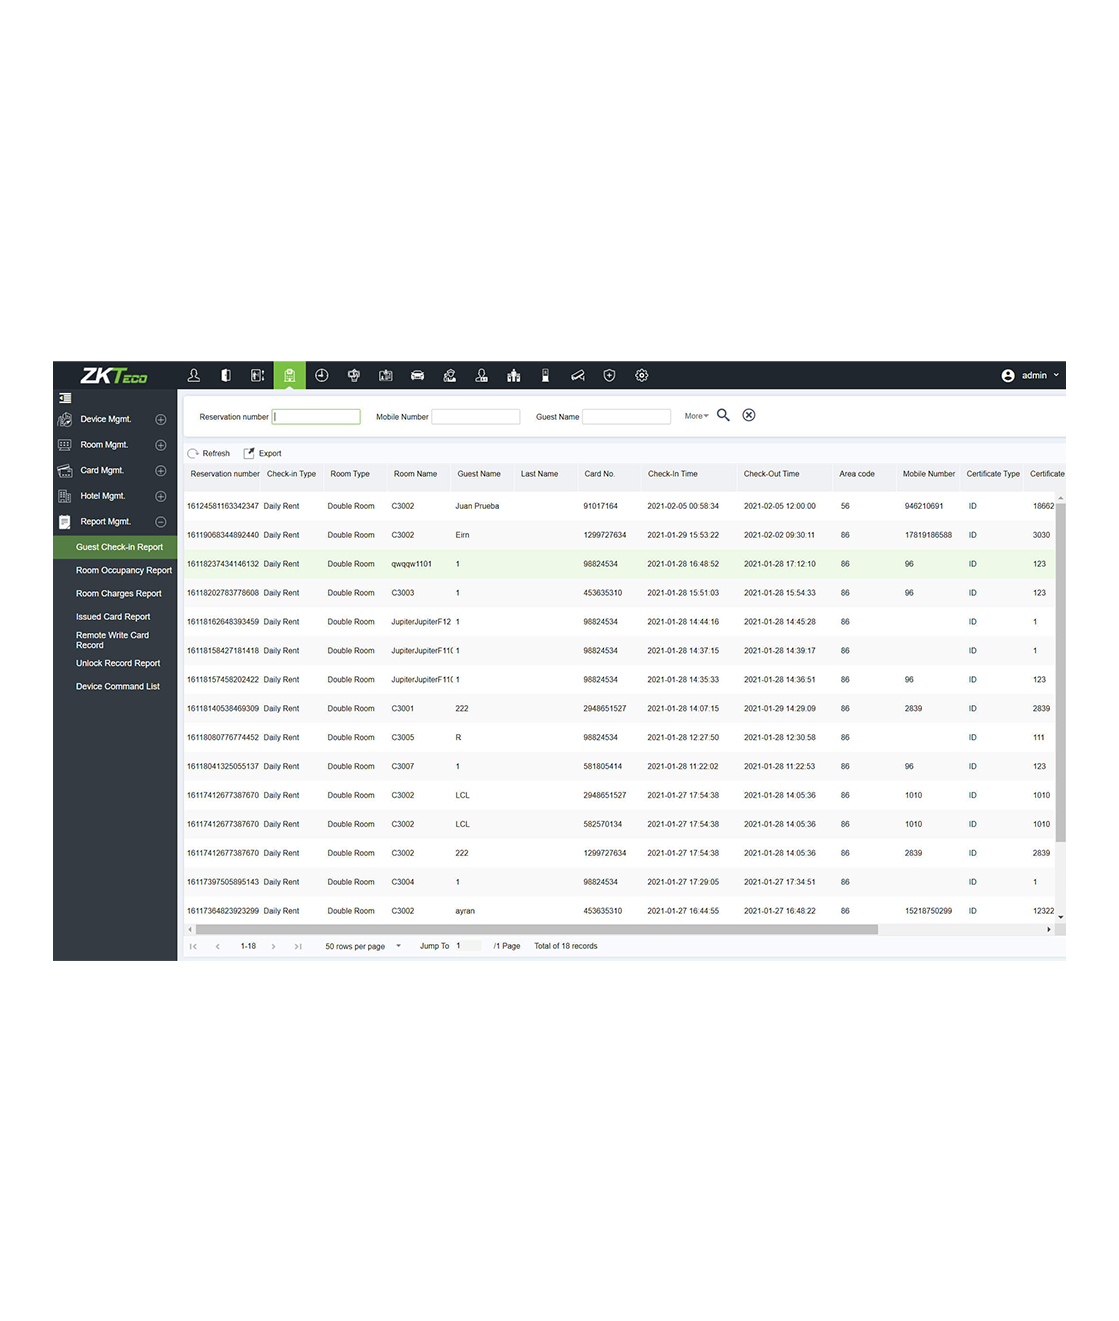Screen dimensions: 1119x1321
Task: Click the Refresh button
Action: pos(209,453)
